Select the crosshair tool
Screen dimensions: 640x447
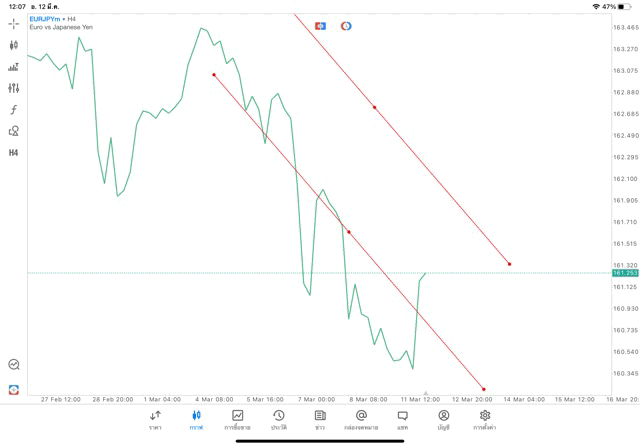click(13, 23)
